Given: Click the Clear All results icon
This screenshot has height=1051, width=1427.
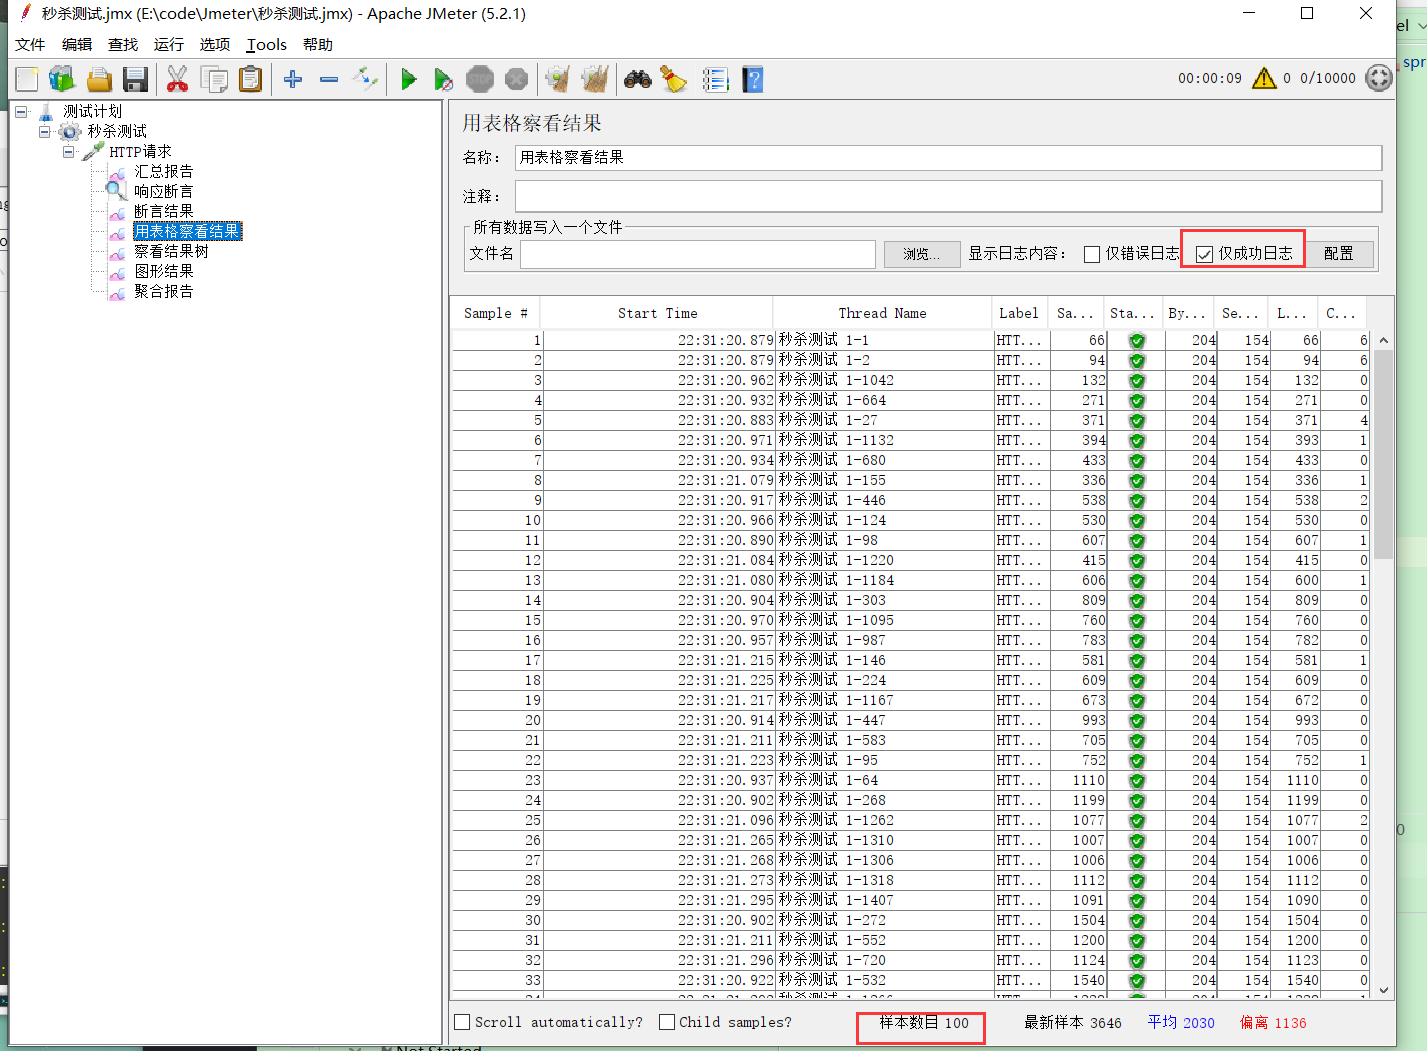Looking at the screenshot, I should [x=595, y=79].
